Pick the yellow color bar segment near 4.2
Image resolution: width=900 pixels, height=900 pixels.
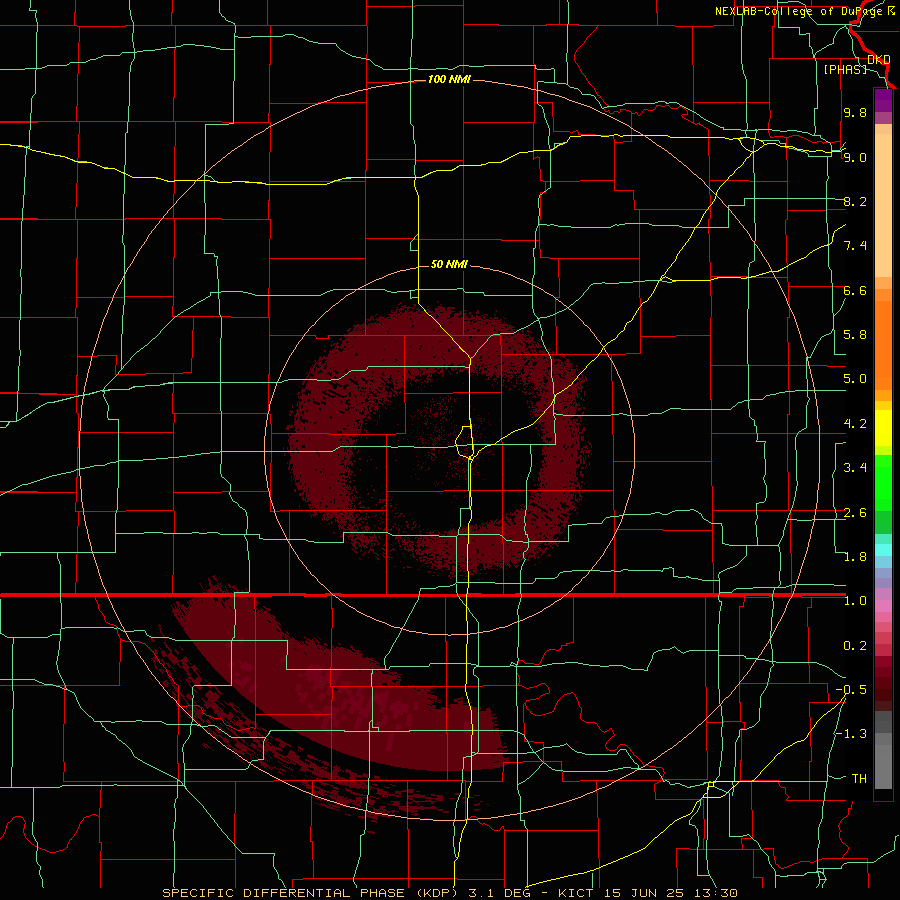(x=883, y=428)
